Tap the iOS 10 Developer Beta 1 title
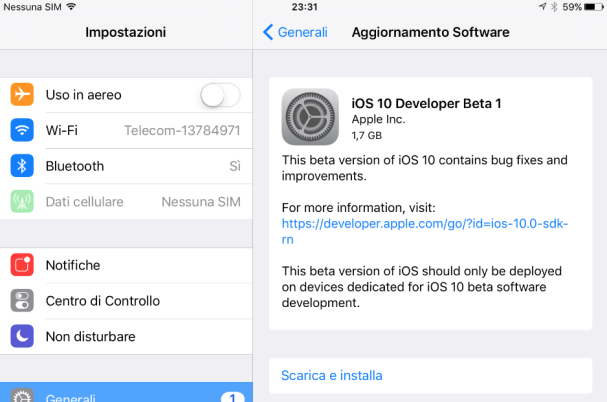Screen dimensions: 607x402 coord(426,103)
